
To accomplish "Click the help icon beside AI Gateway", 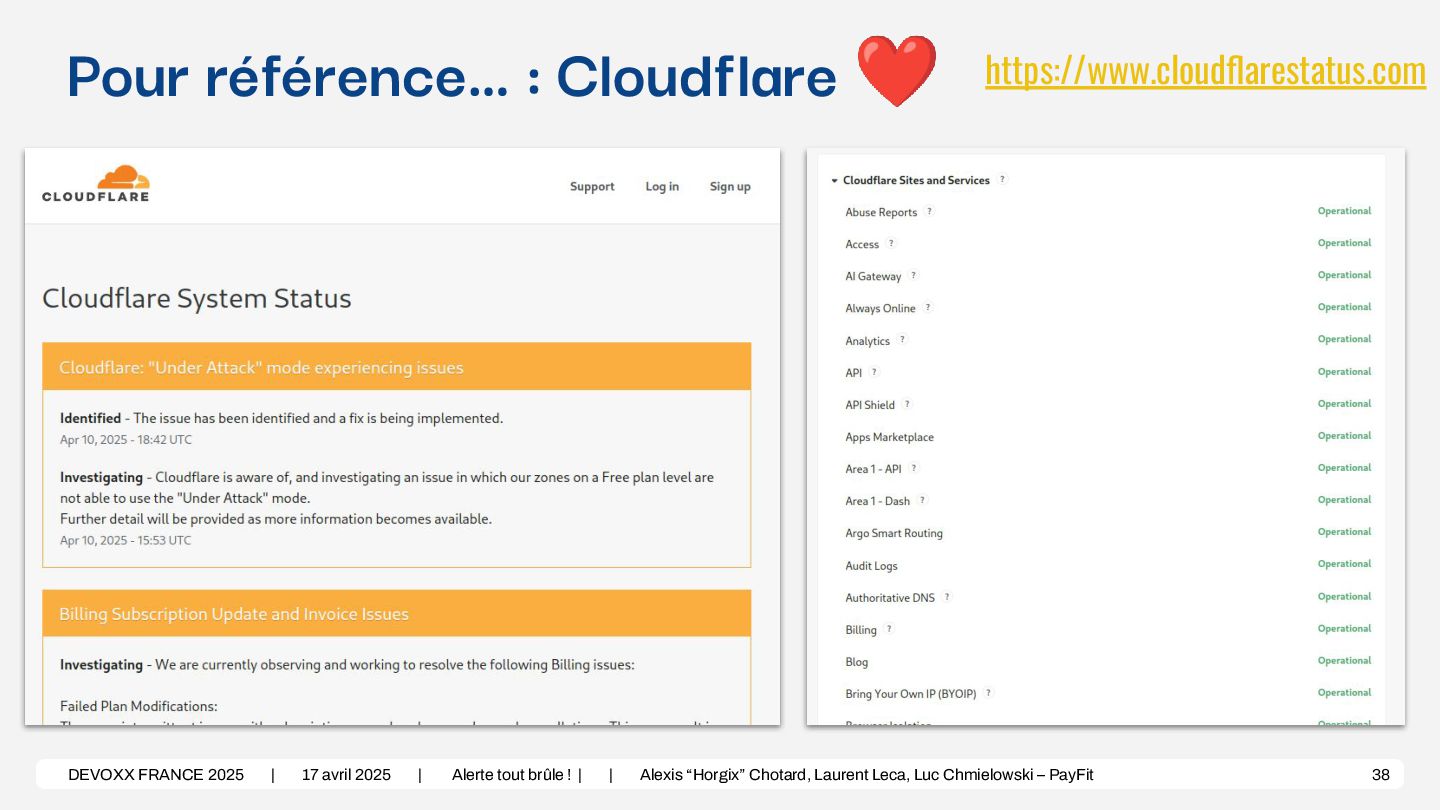I will pos(913,276).
